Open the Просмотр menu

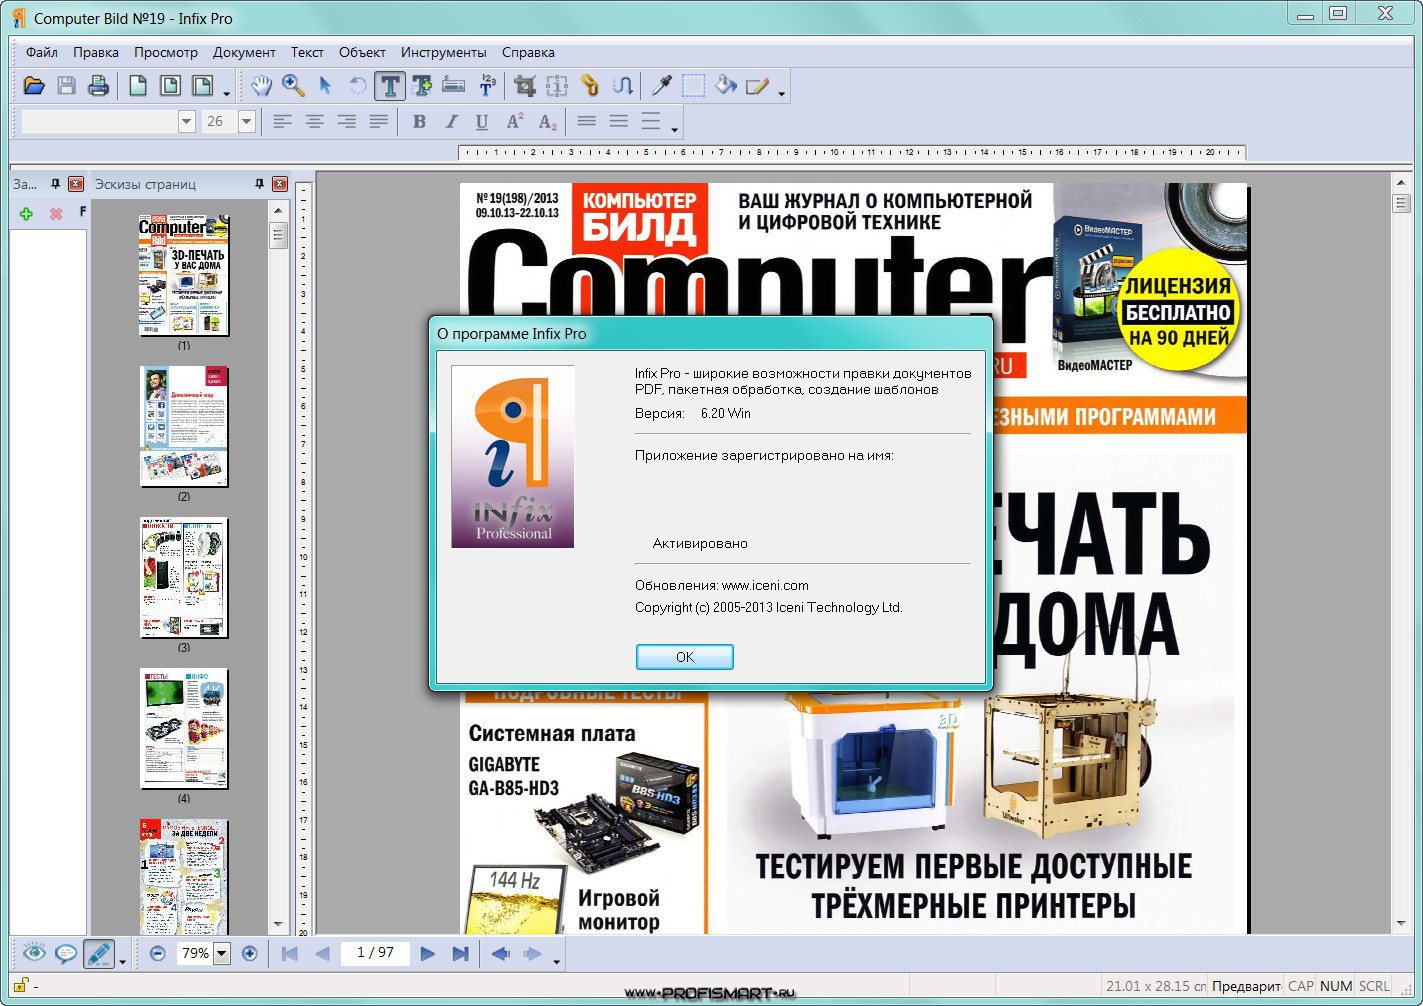tap(166, 52)
